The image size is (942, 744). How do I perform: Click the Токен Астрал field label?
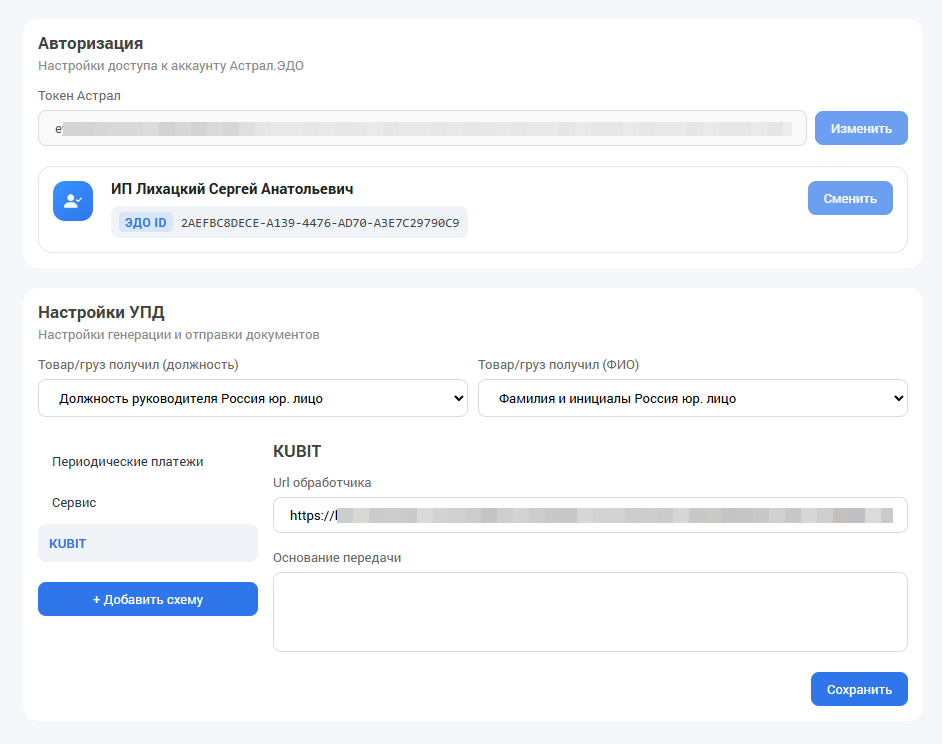click(79, 96)
